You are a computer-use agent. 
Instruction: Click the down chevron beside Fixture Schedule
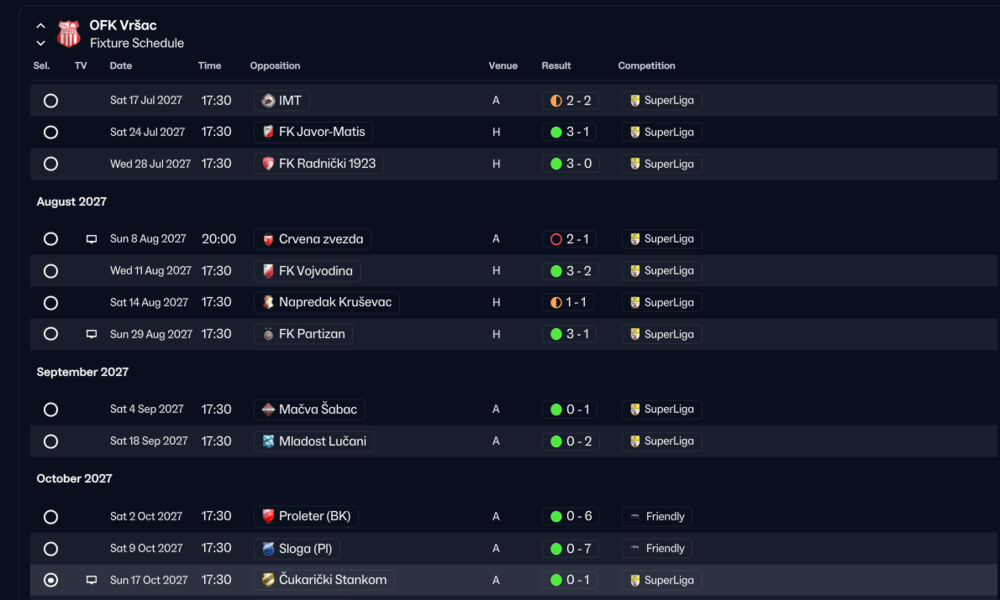click(x=41, y=43)
